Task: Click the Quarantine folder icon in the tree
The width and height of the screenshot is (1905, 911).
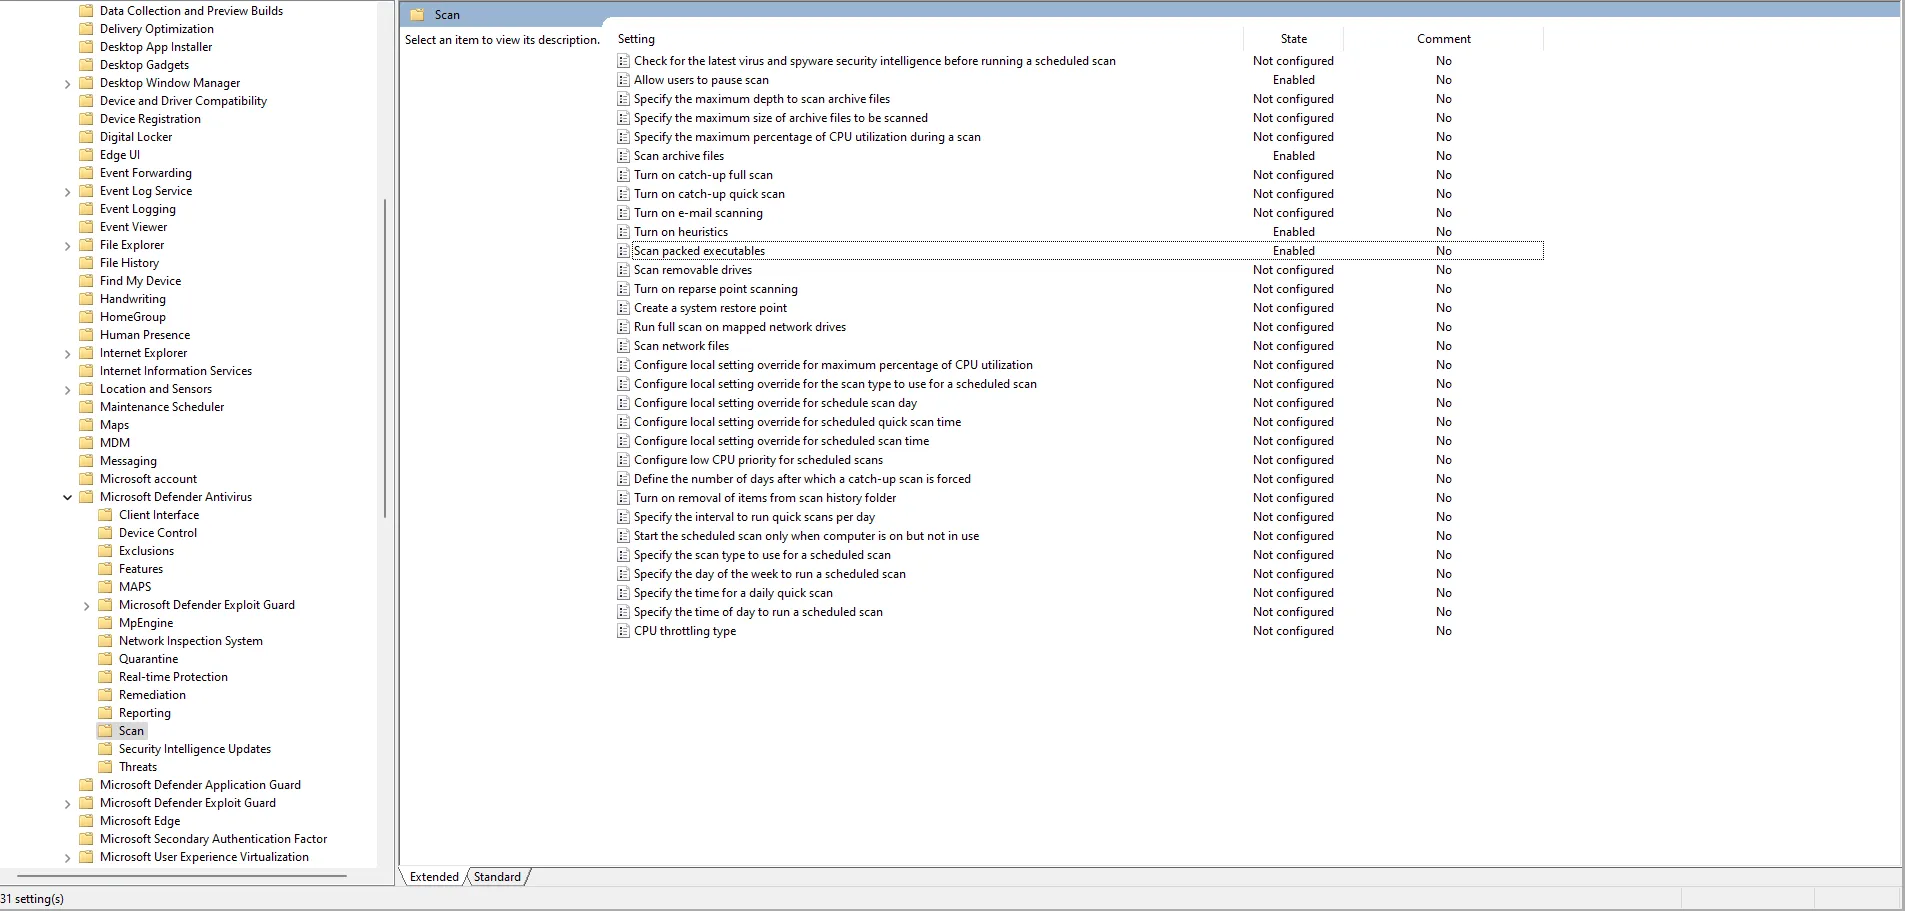Action: pos(105,659)
